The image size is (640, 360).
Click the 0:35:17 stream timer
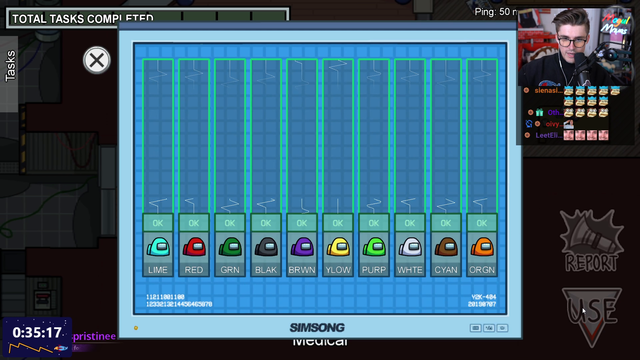(37, 333)
